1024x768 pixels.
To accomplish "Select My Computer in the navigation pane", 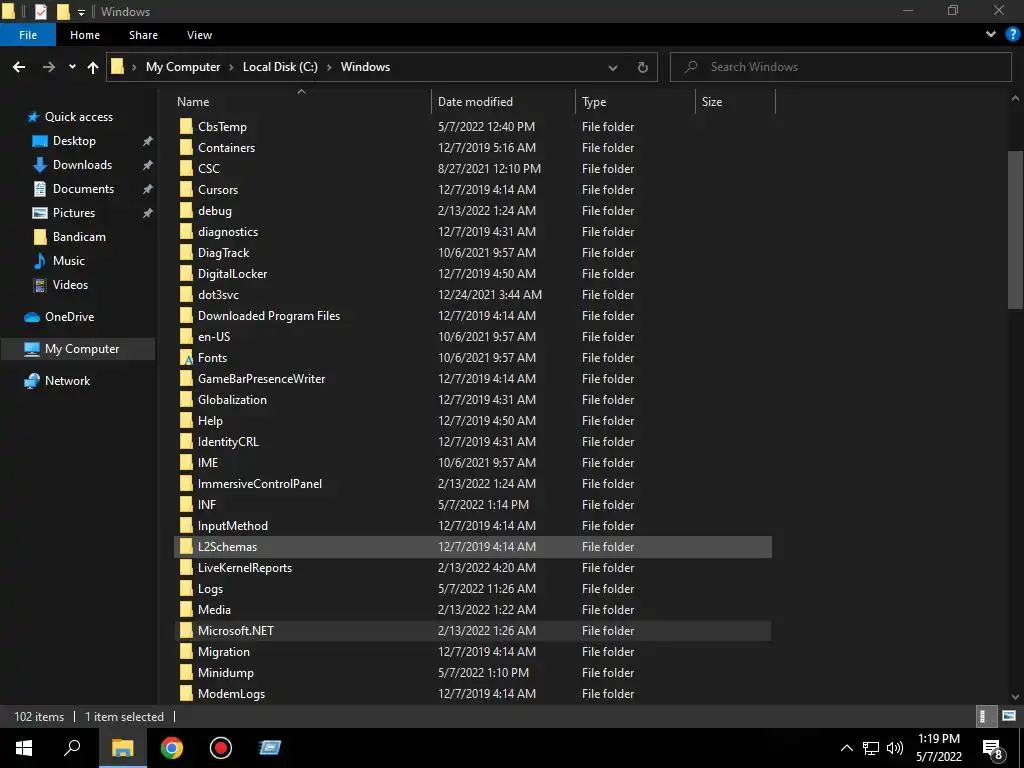I will 82,349.
